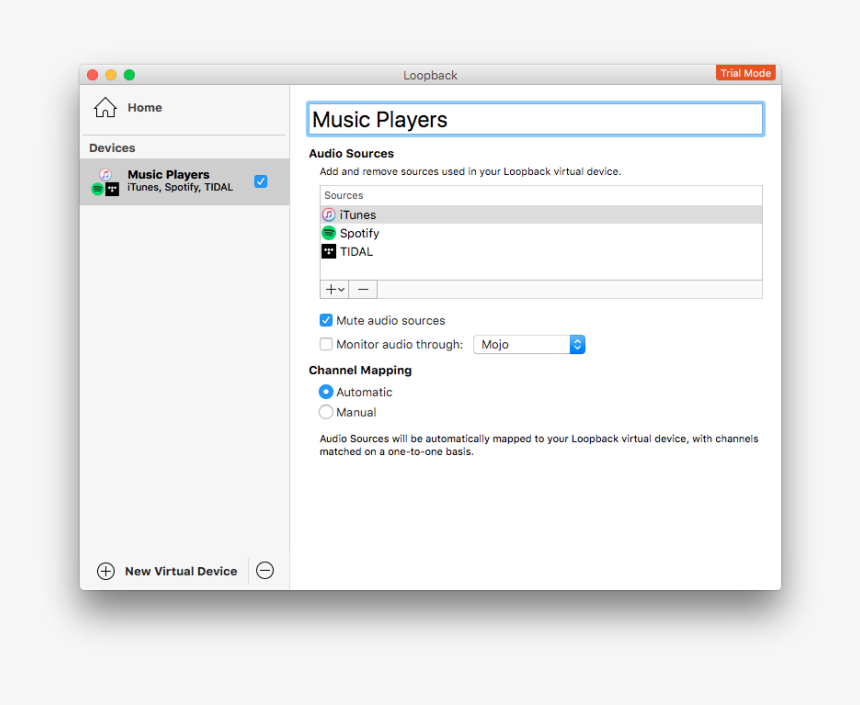Select the Spotify source row

point(541,233)
